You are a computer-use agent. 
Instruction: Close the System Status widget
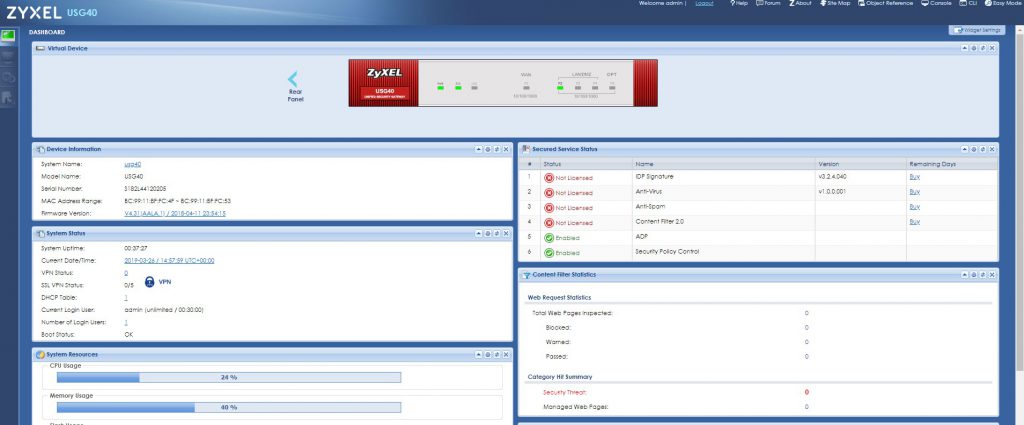pyautogui.click(x=506, y=233)
